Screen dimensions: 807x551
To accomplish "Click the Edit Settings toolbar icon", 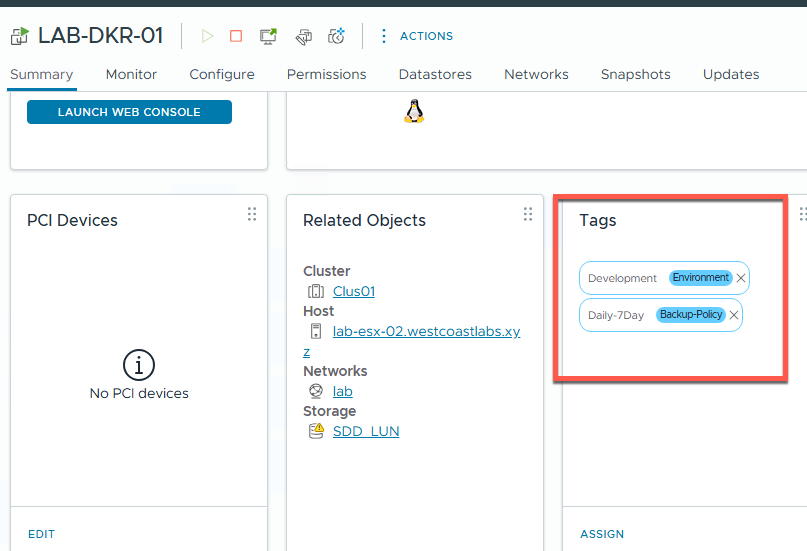I will click(x=303, y=36).
